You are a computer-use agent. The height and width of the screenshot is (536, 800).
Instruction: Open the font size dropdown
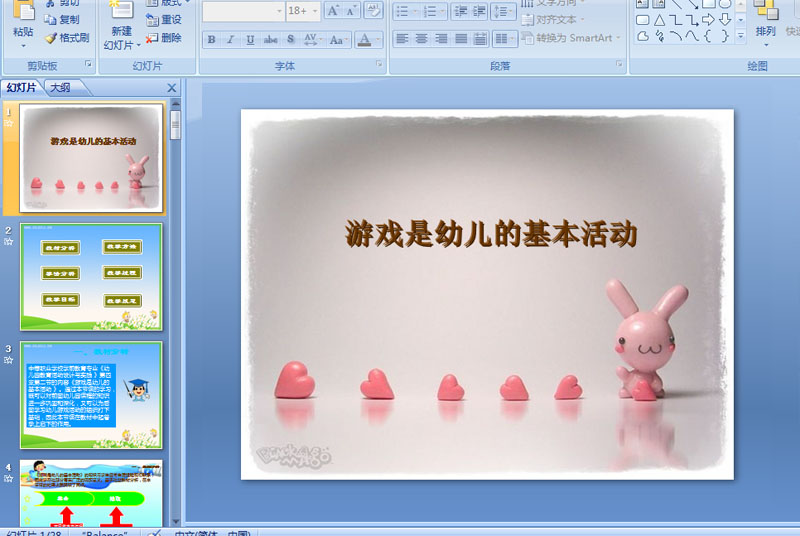(x=314, y=11)
